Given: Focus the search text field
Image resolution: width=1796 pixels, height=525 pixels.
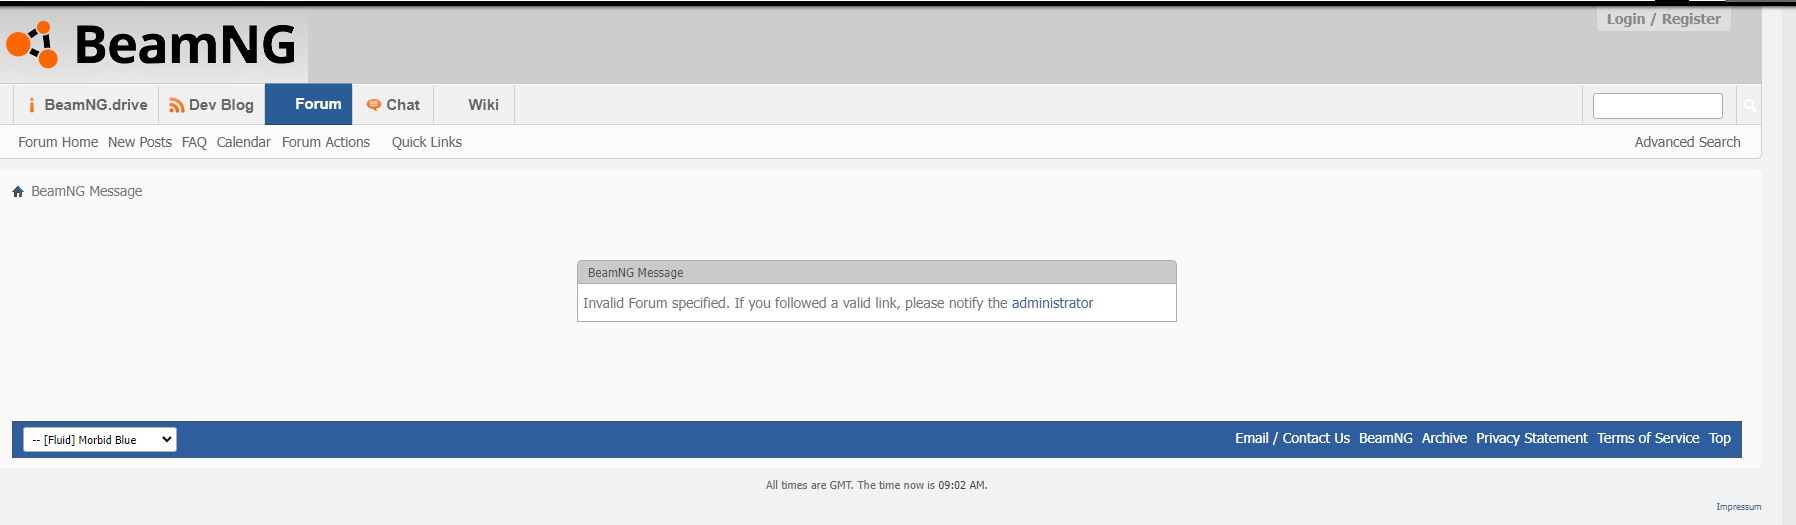Looking at the screenshot, I should [x=1657, y=105].
